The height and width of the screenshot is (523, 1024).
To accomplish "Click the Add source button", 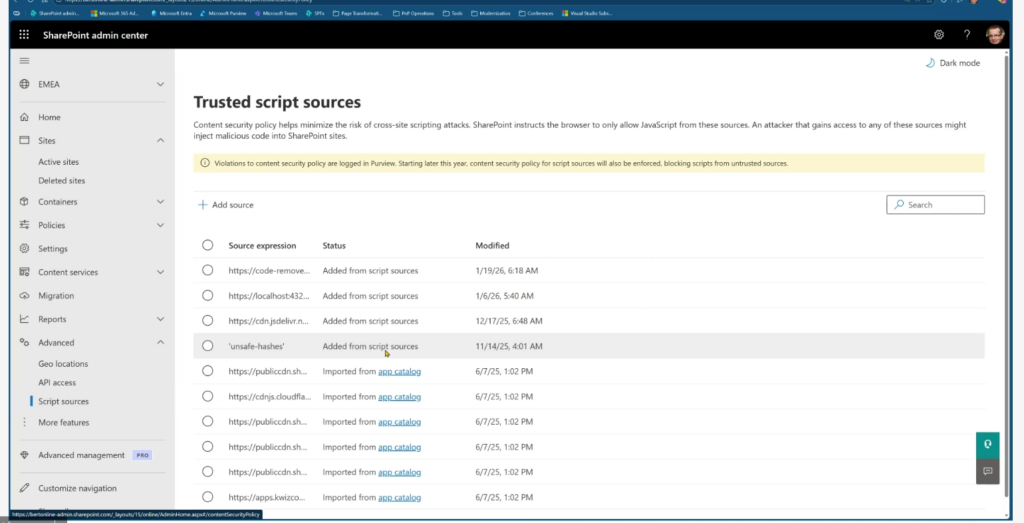I will (x=225, y=205).
